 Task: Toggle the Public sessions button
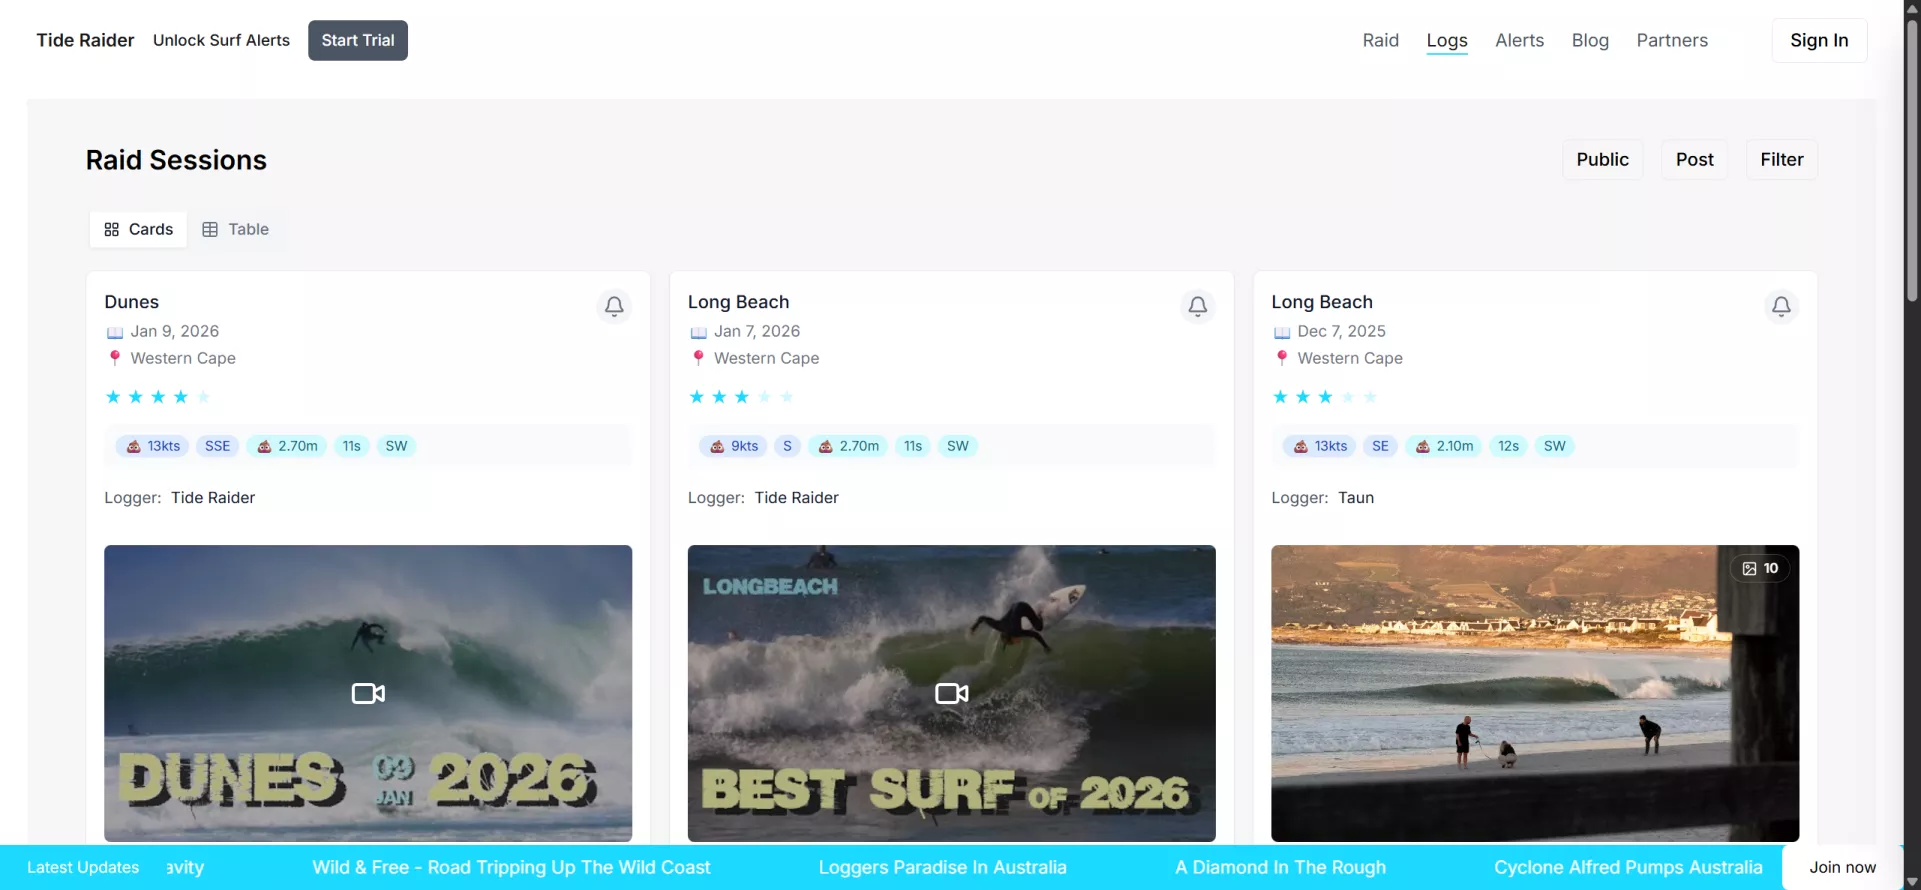[x=1602, y=160]
